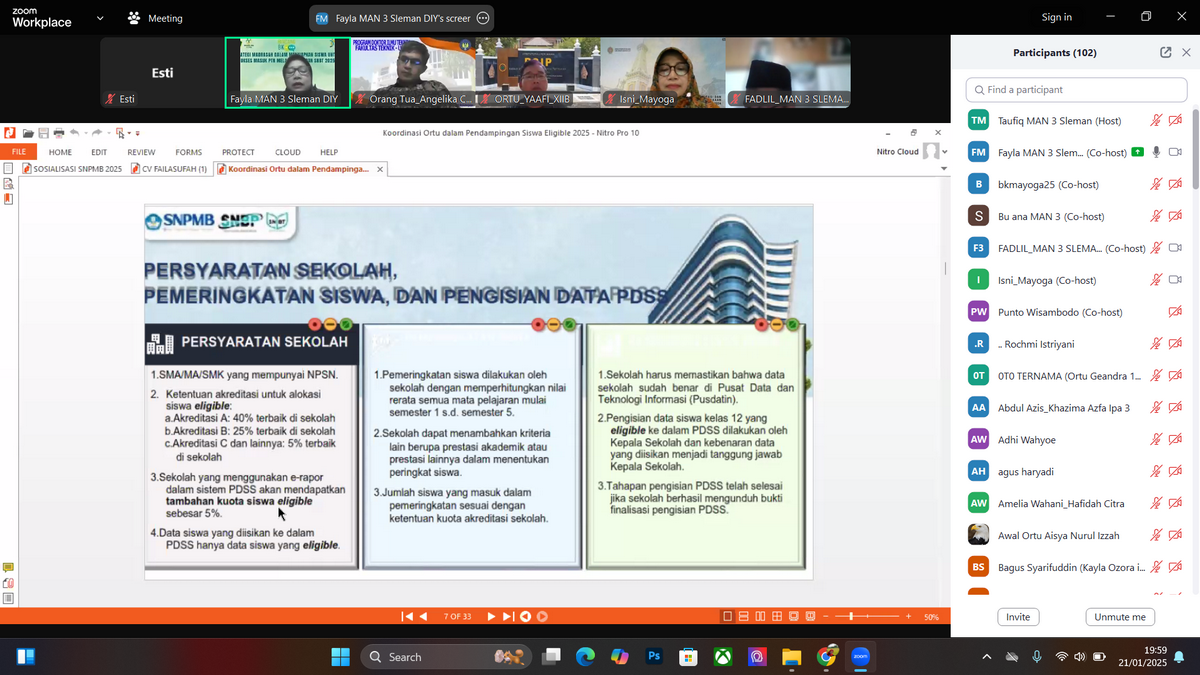Pop out the Participants panel
The image size is (1200, 675).
[x=1165, y=52]
